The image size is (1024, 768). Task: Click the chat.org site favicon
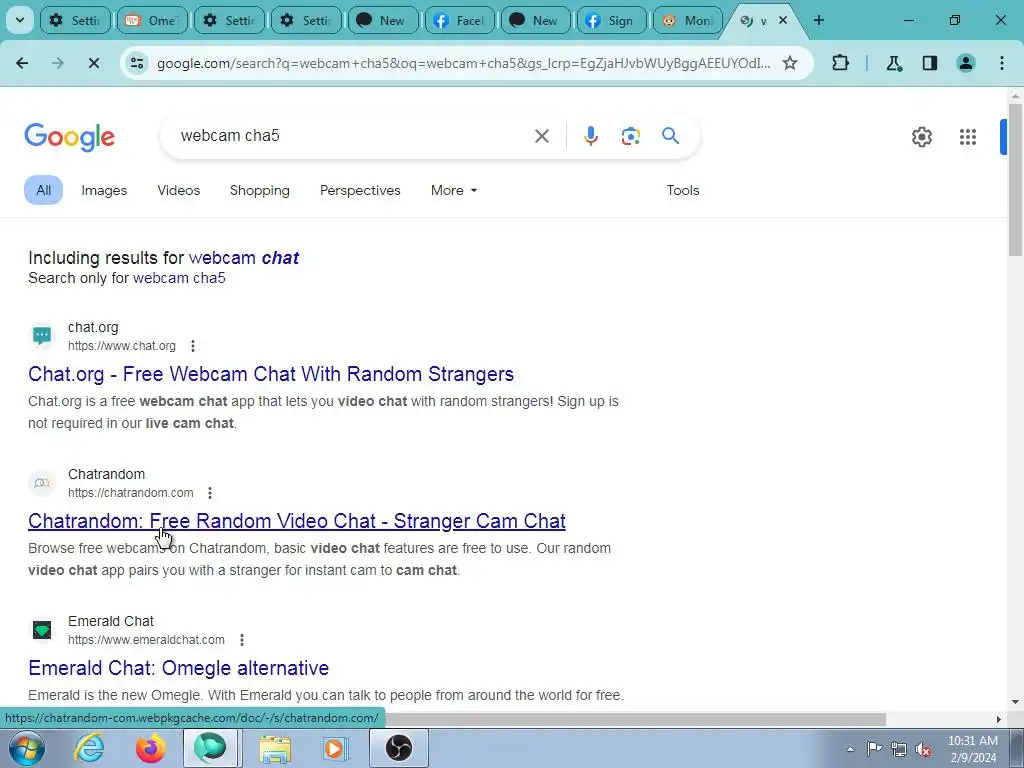[x=42, y=336]
